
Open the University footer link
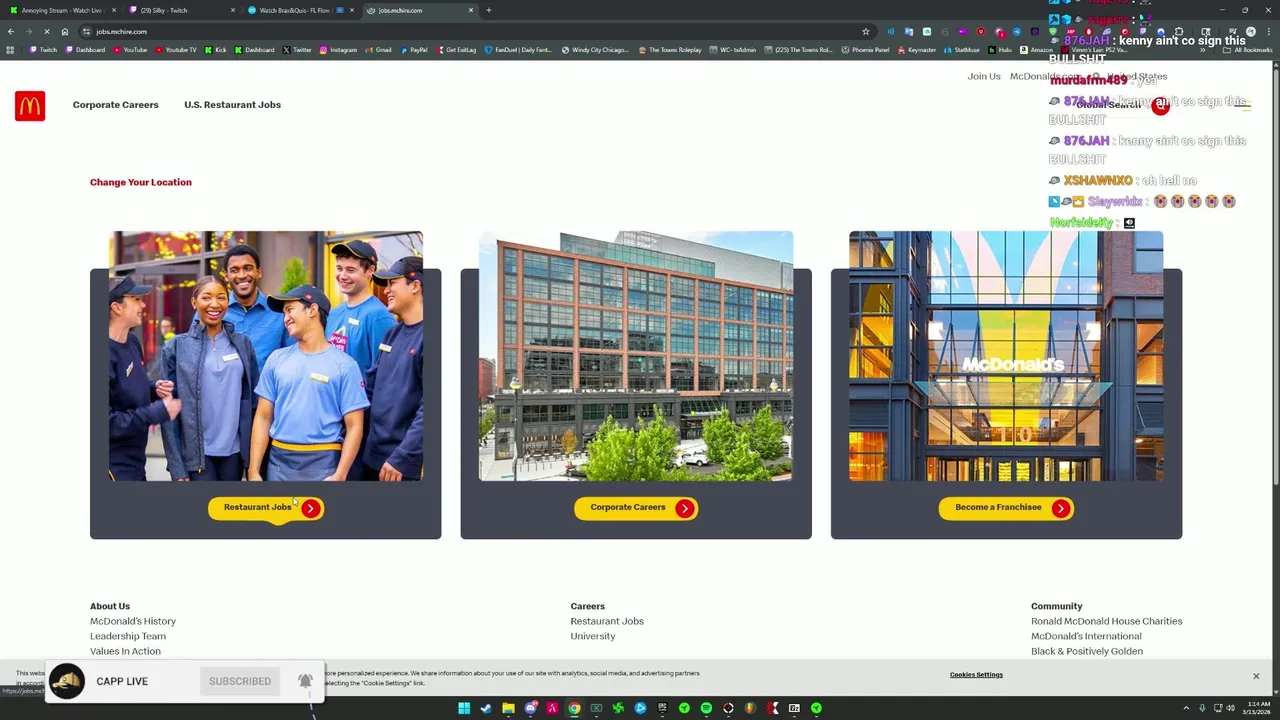pos(593,636)
